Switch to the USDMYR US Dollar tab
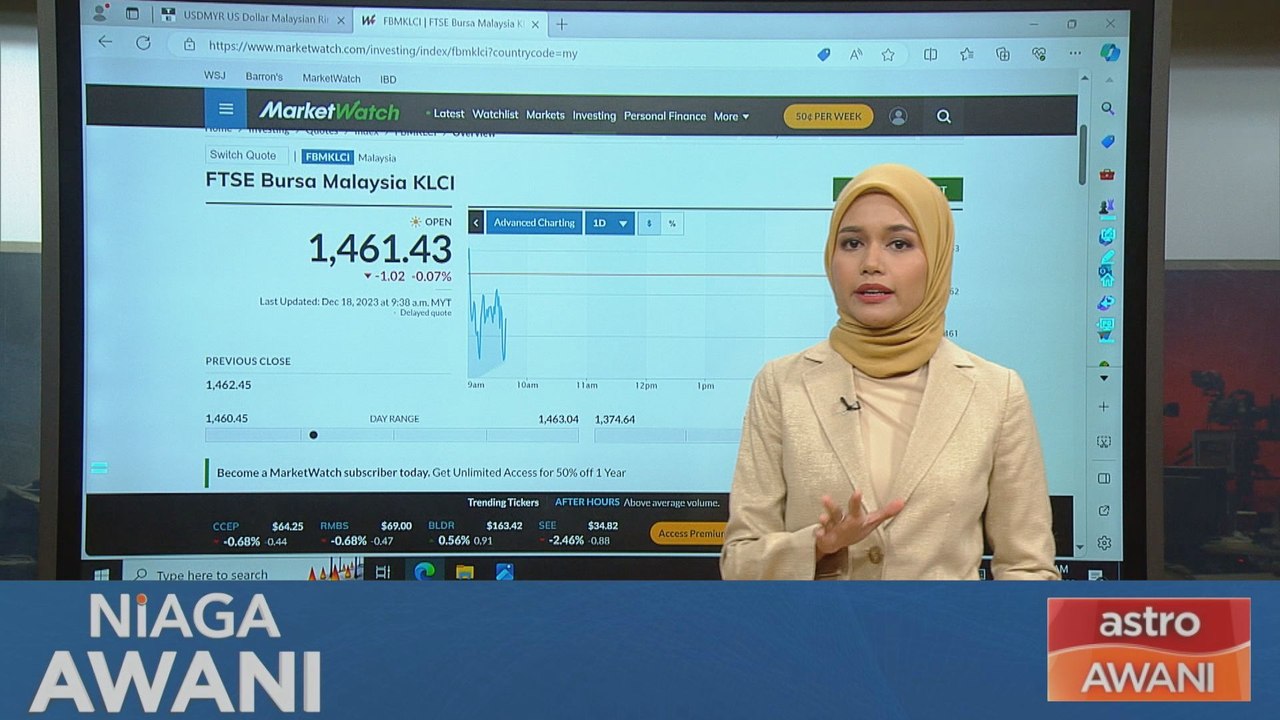The width and height of the screenshot is (1280, 720). (256, 17)
